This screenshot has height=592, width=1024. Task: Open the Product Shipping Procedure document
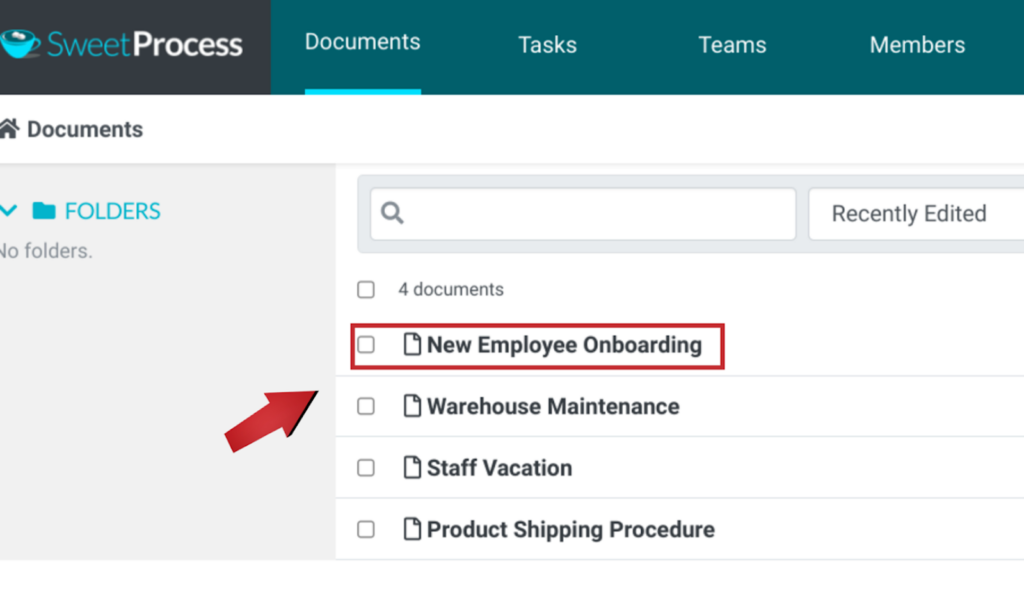pos(570,529)
